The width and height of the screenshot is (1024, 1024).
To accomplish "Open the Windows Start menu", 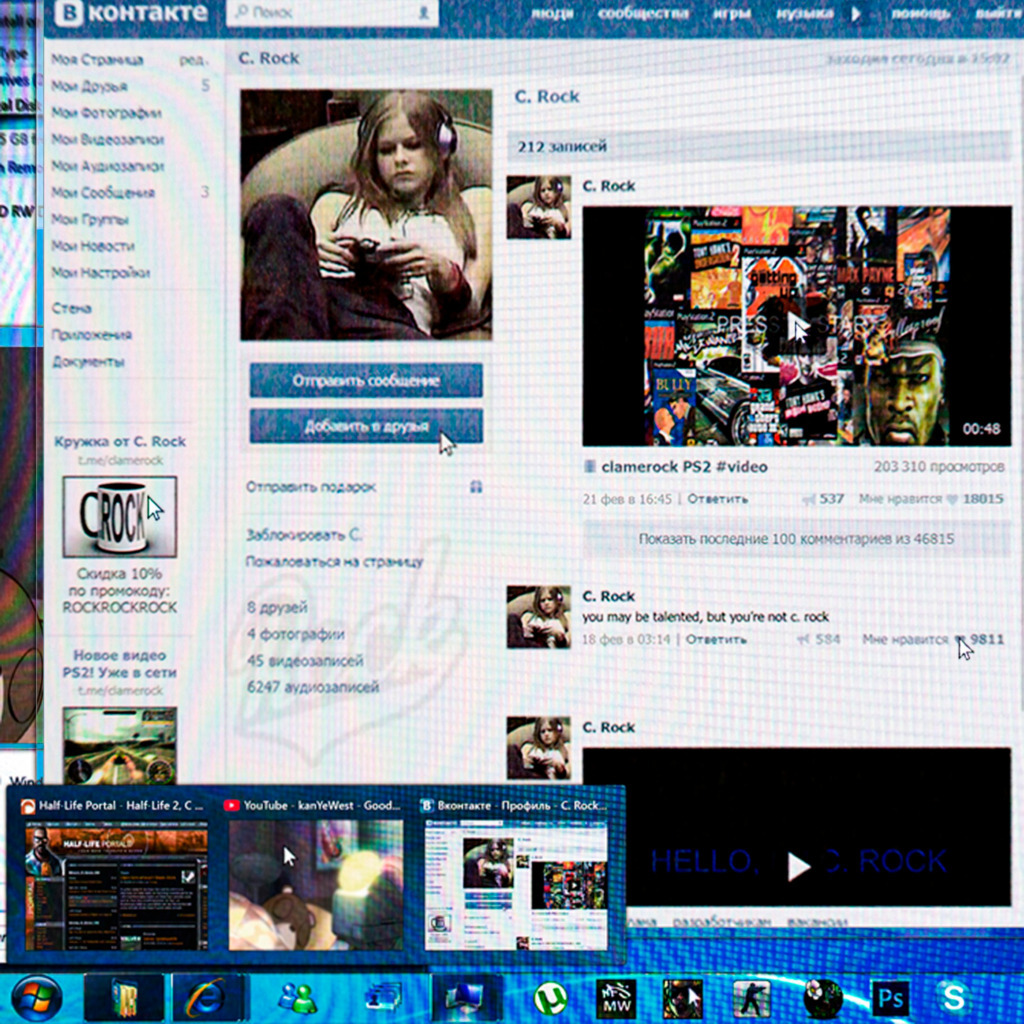I will (x=37, y=997).
